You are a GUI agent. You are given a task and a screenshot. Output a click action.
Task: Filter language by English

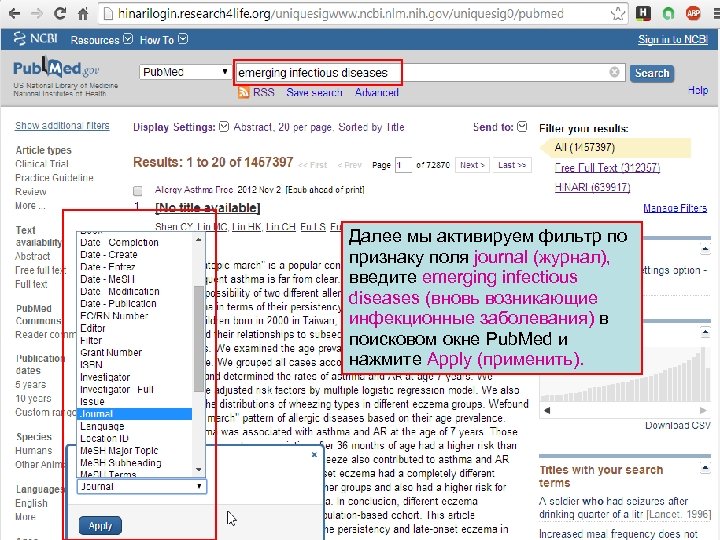(x=32, y=503)
